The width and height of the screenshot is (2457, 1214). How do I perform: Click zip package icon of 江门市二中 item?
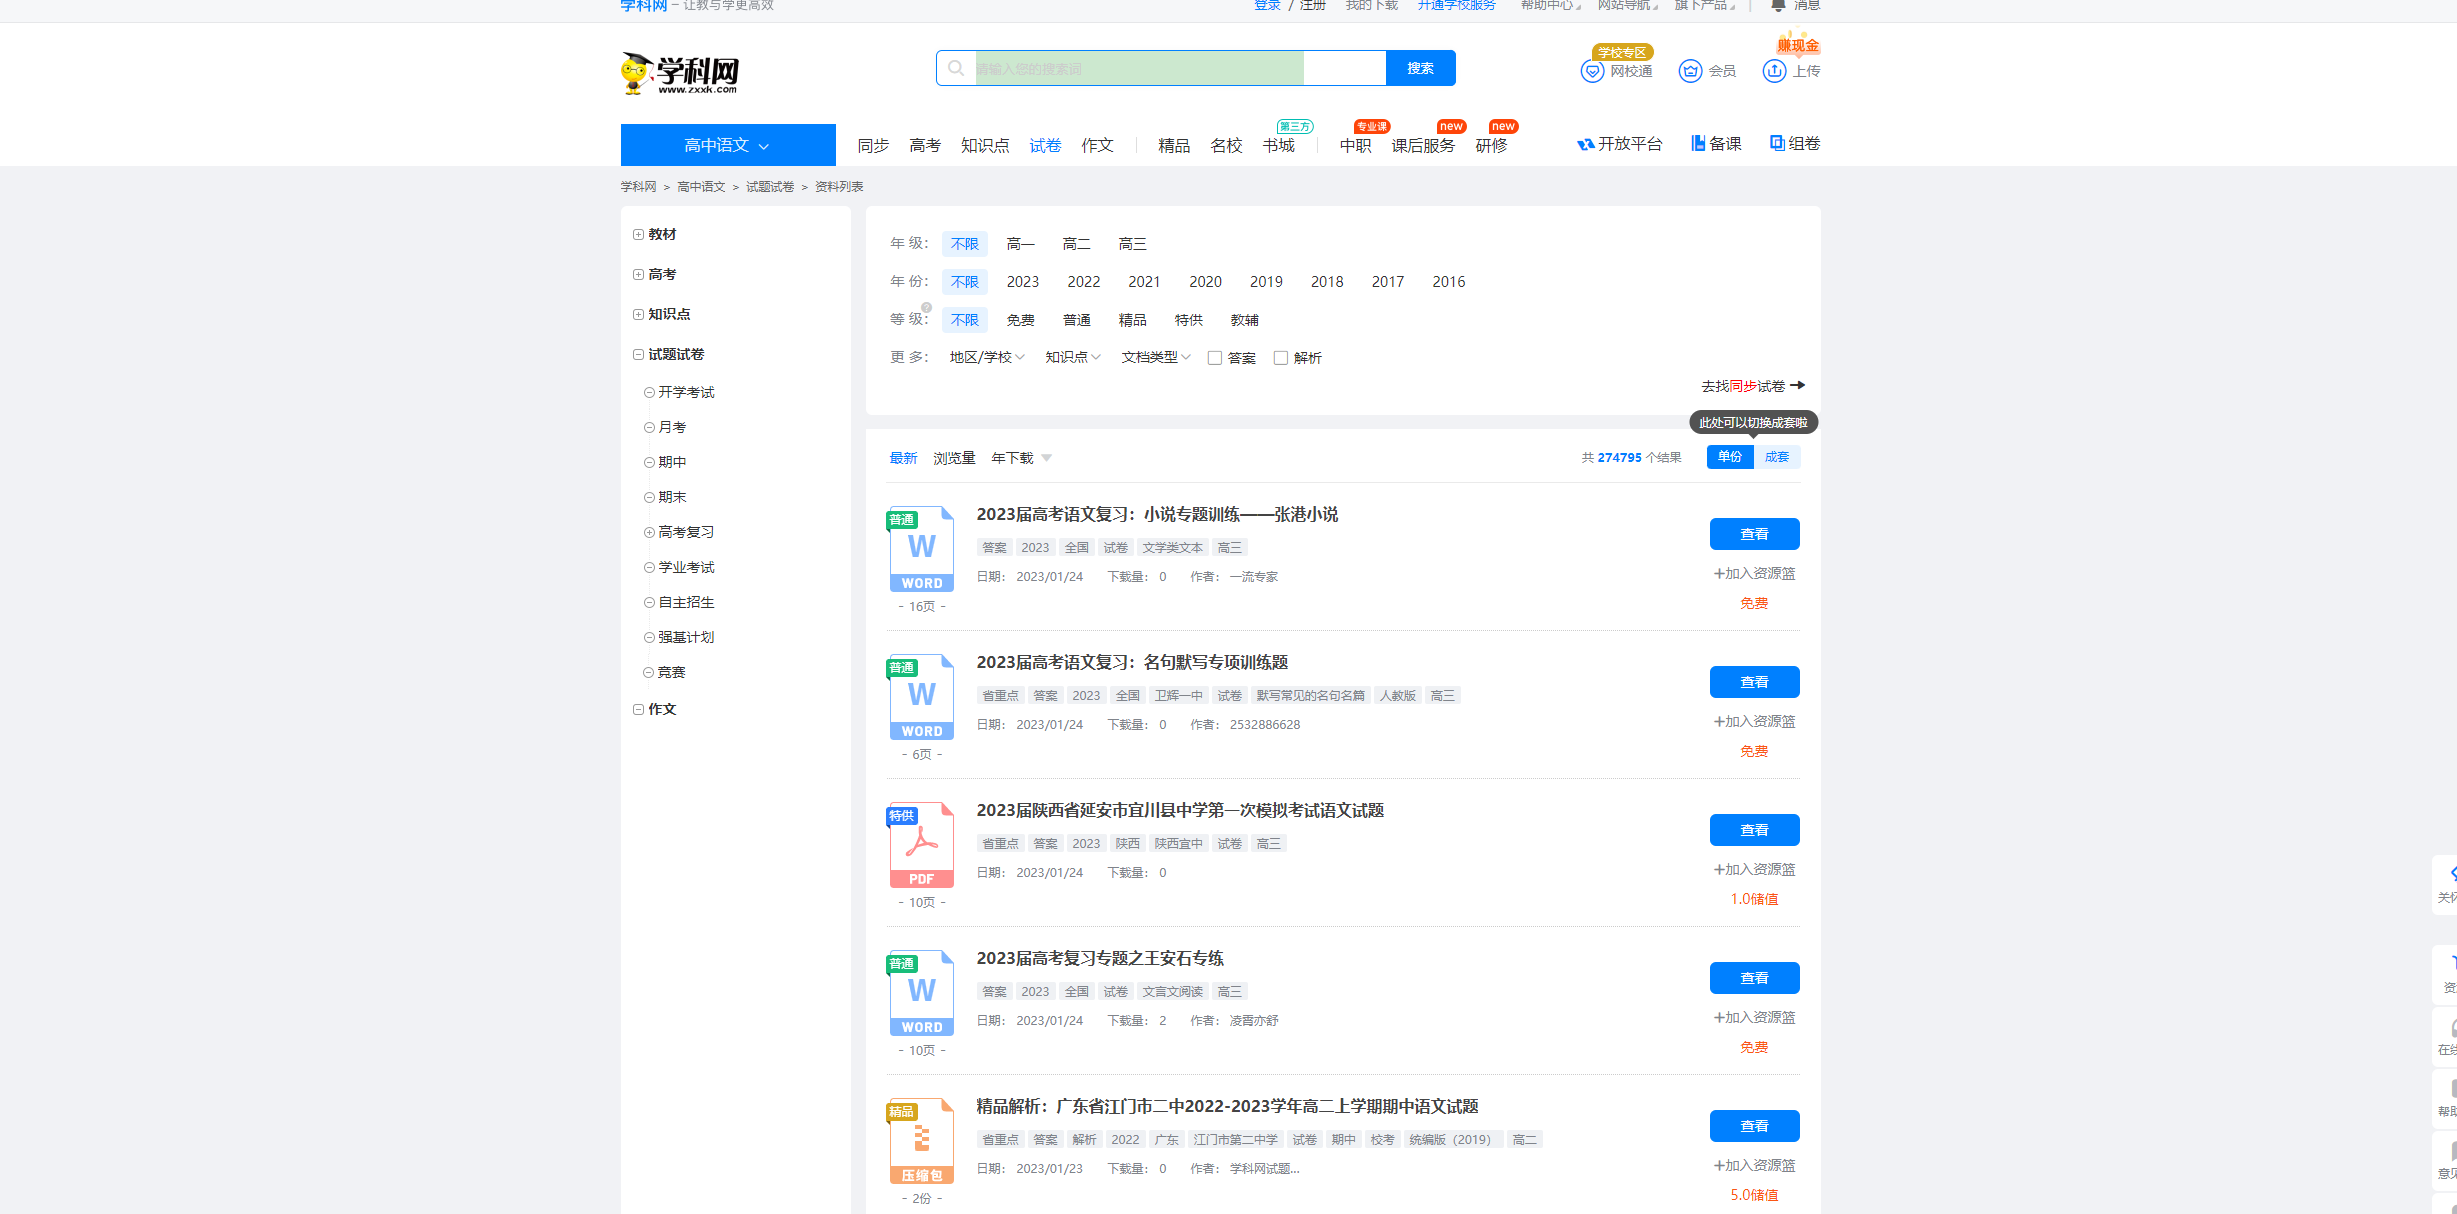tap(922, 1141)
